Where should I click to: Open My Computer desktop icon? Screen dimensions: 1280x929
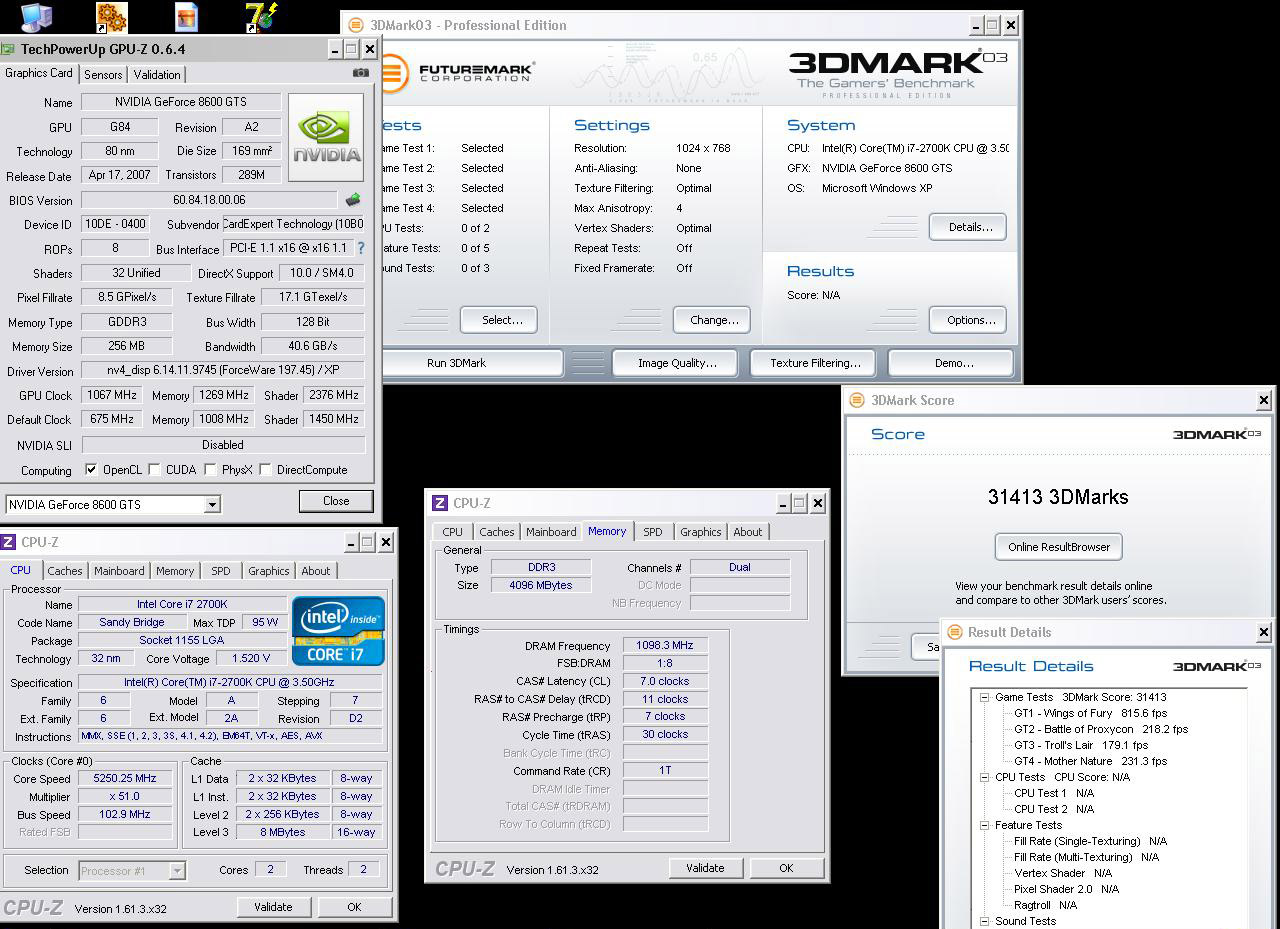(x=36, y=16)
